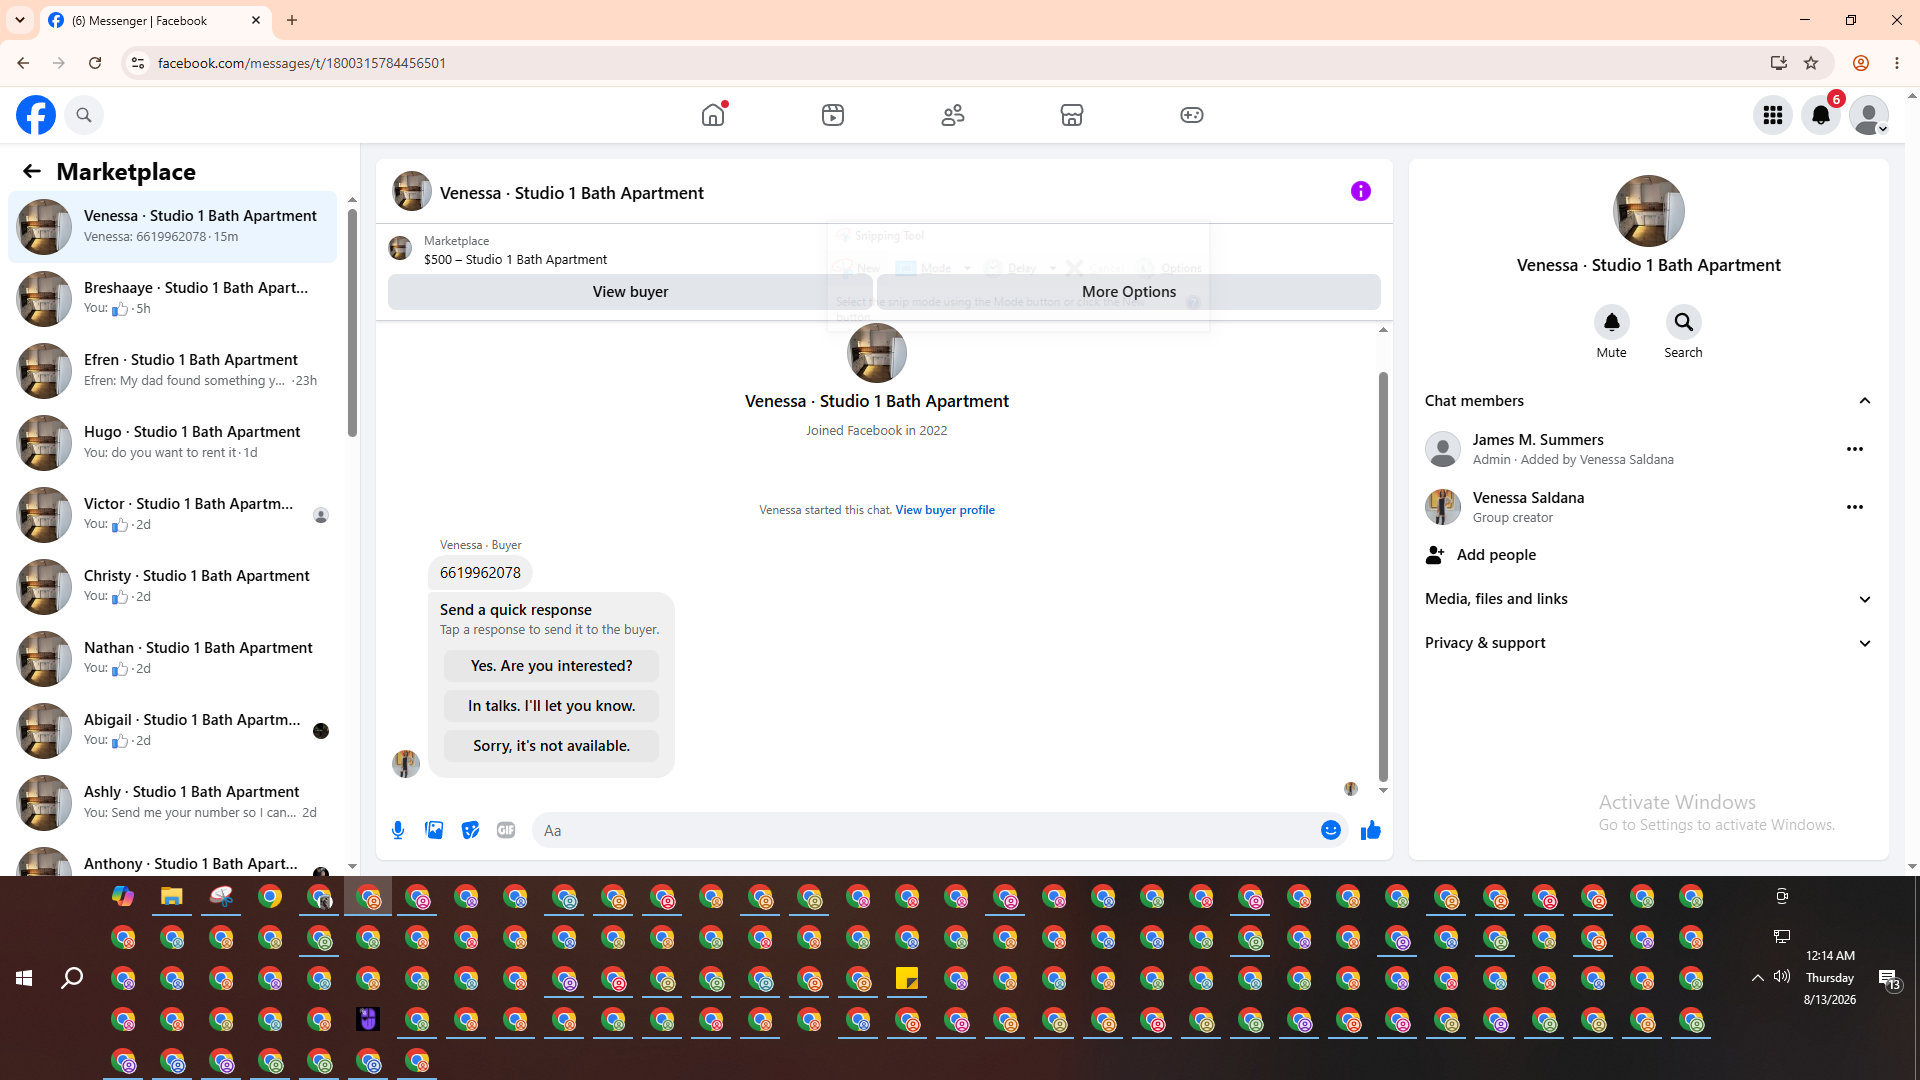Reload the page in browser toolbar
The image size is (1920, 1080).
coord(95,63)
